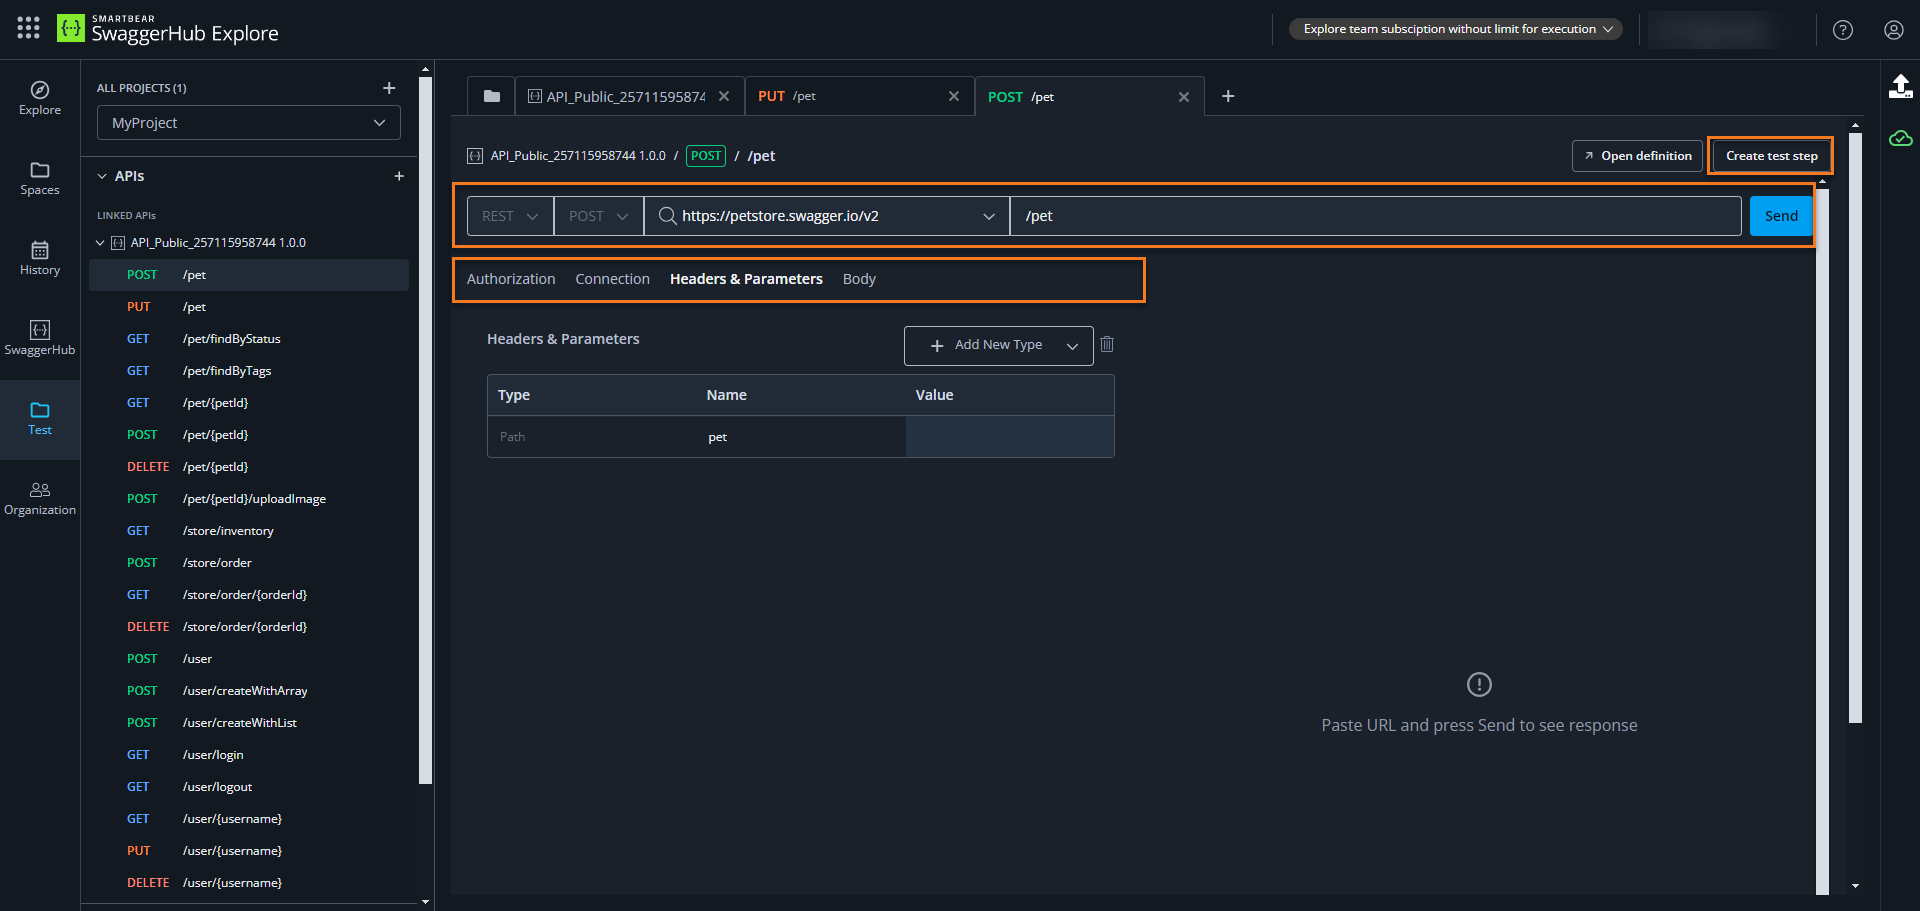Close the PUT /pet tab
The height and width of the screenshot is (911, 1920).
(954, 96)
